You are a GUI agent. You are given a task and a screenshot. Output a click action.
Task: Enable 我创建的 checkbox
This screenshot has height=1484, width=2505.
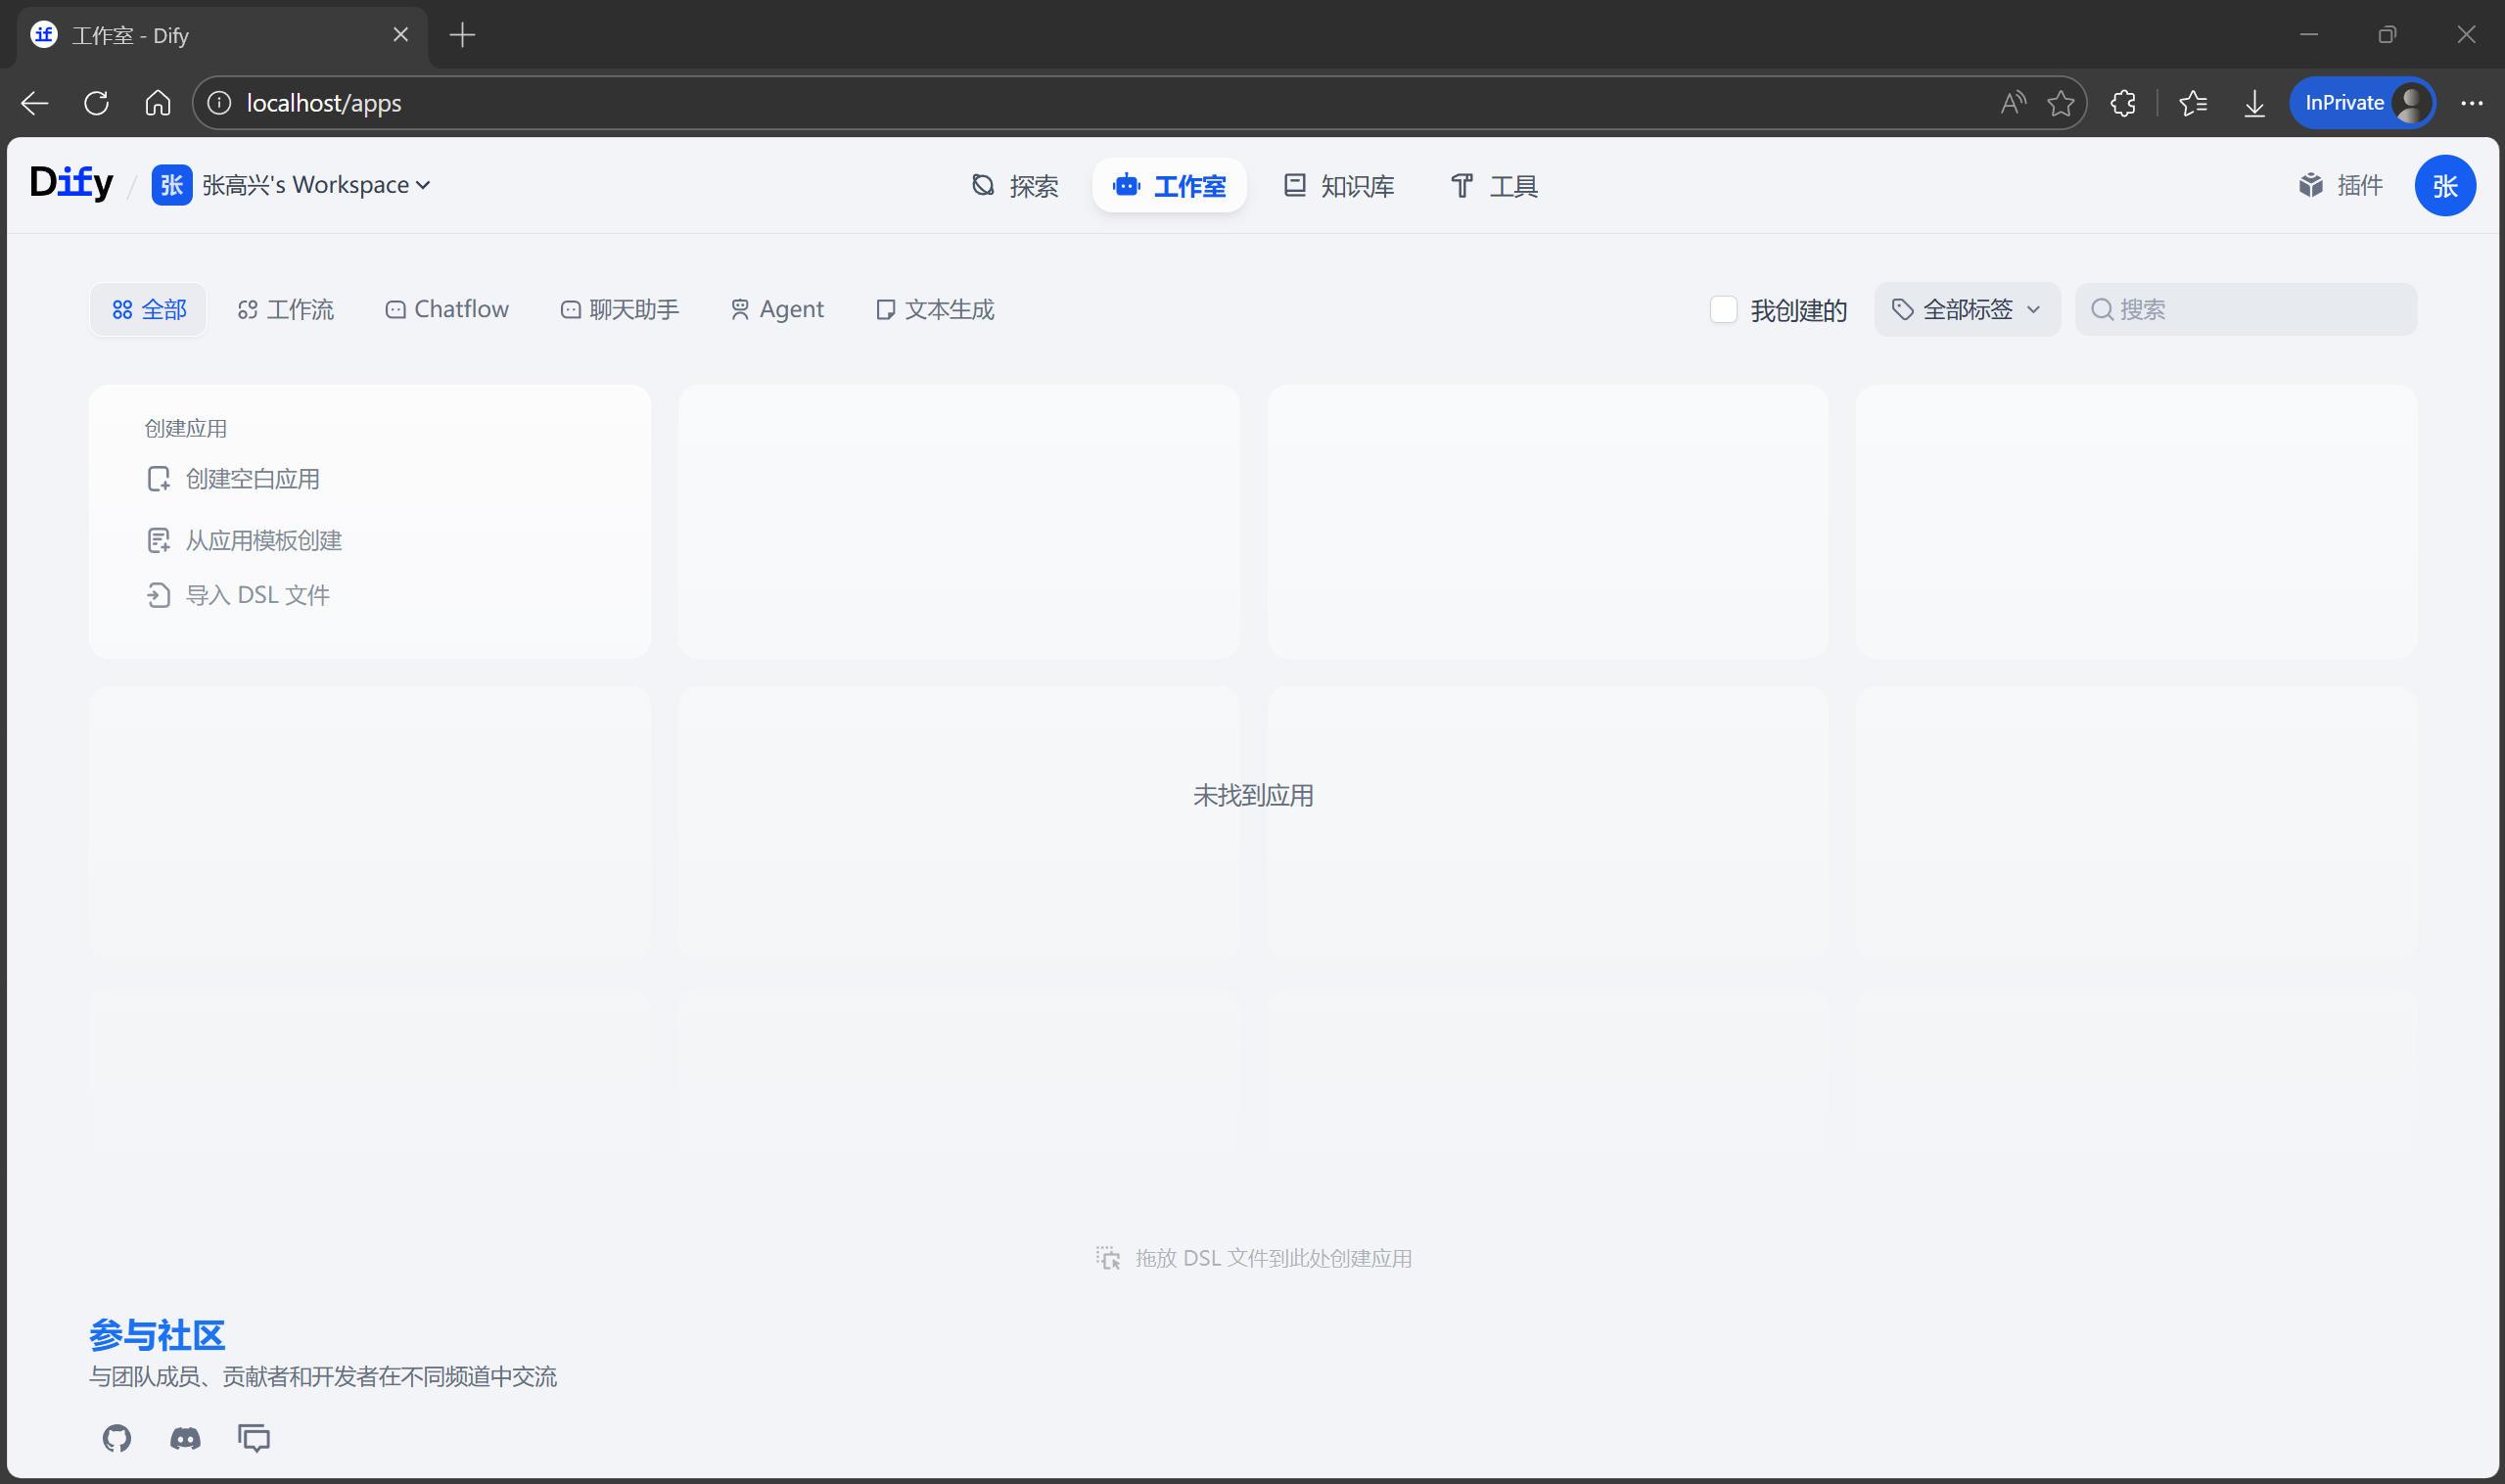[1723, 310]
